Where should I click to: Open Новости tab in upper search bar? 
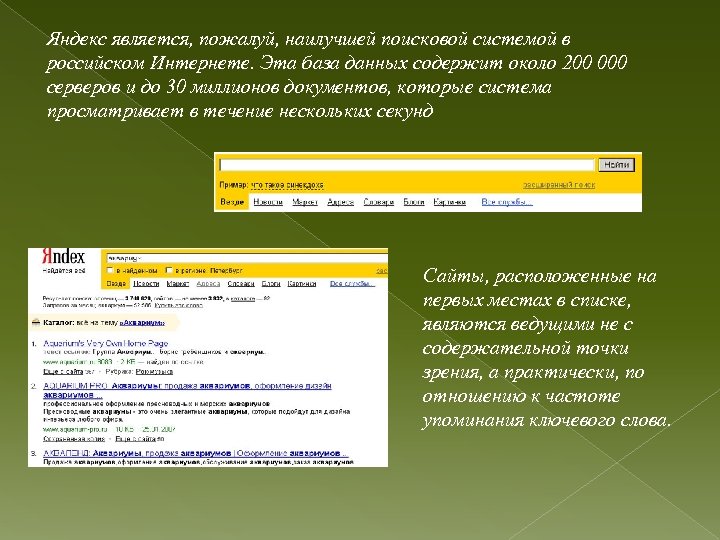[268, 202]
